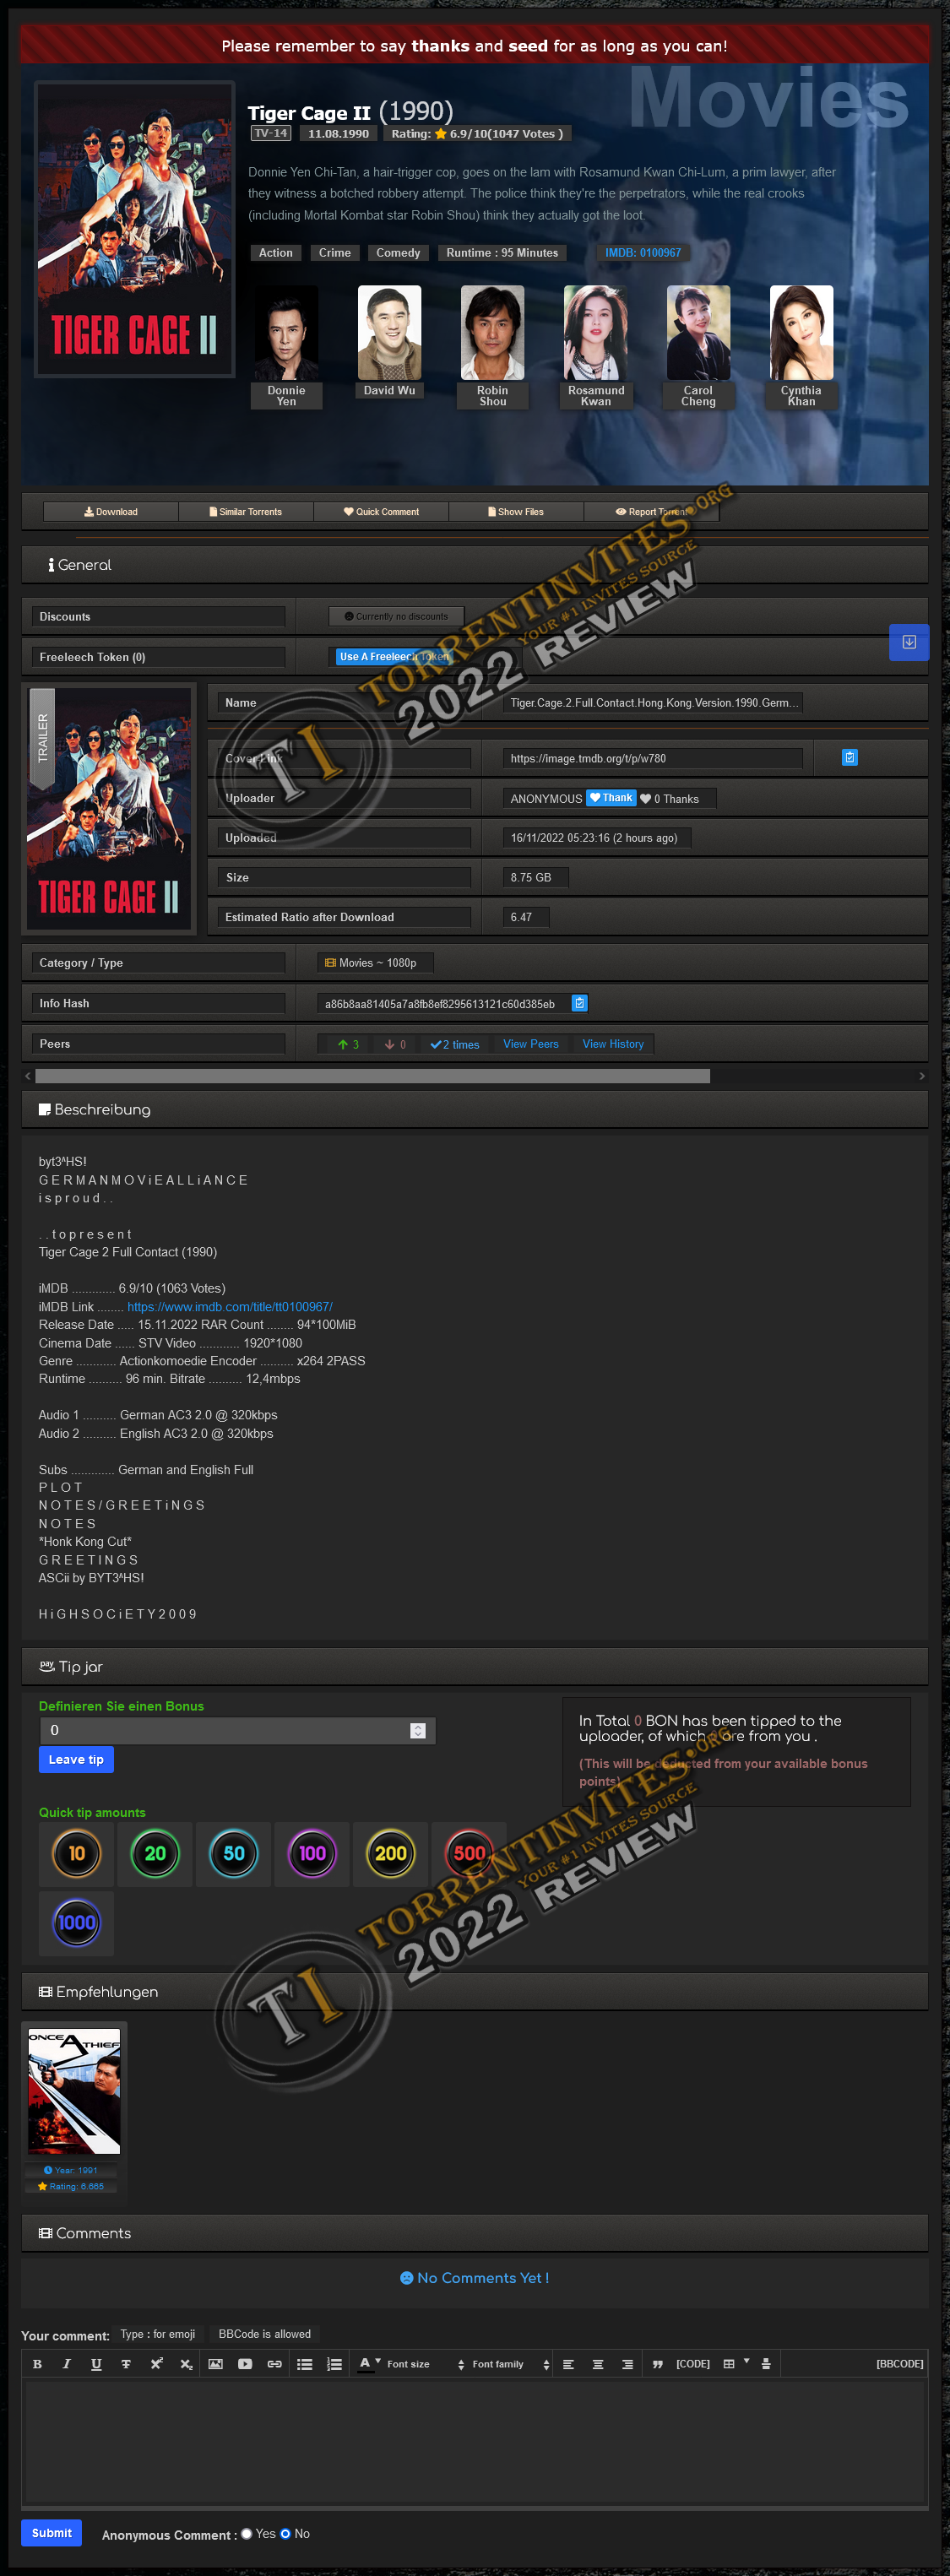Select Yes for Anonymous Comment
The width and height of the screenshot is (950, 2576).
[x=246, y=2533]
